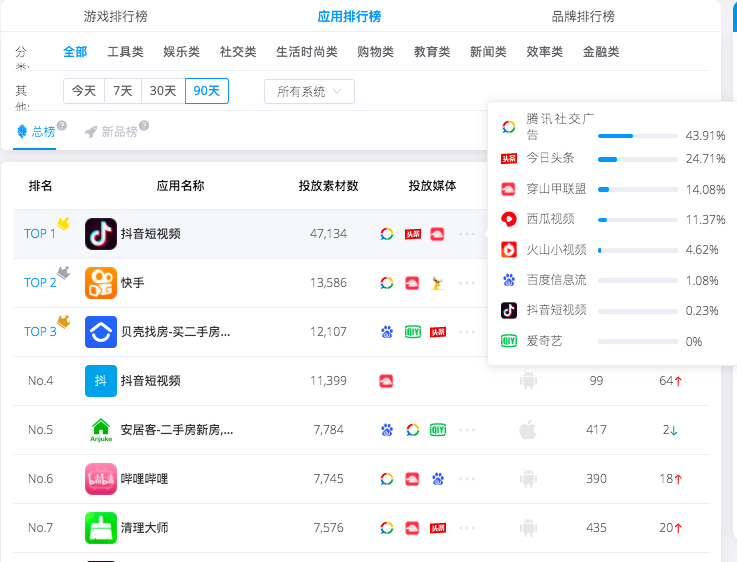The width and height of the screenshot is (737, 562).
Task: Switch to the 新品榜 tab
Action: 111,132
